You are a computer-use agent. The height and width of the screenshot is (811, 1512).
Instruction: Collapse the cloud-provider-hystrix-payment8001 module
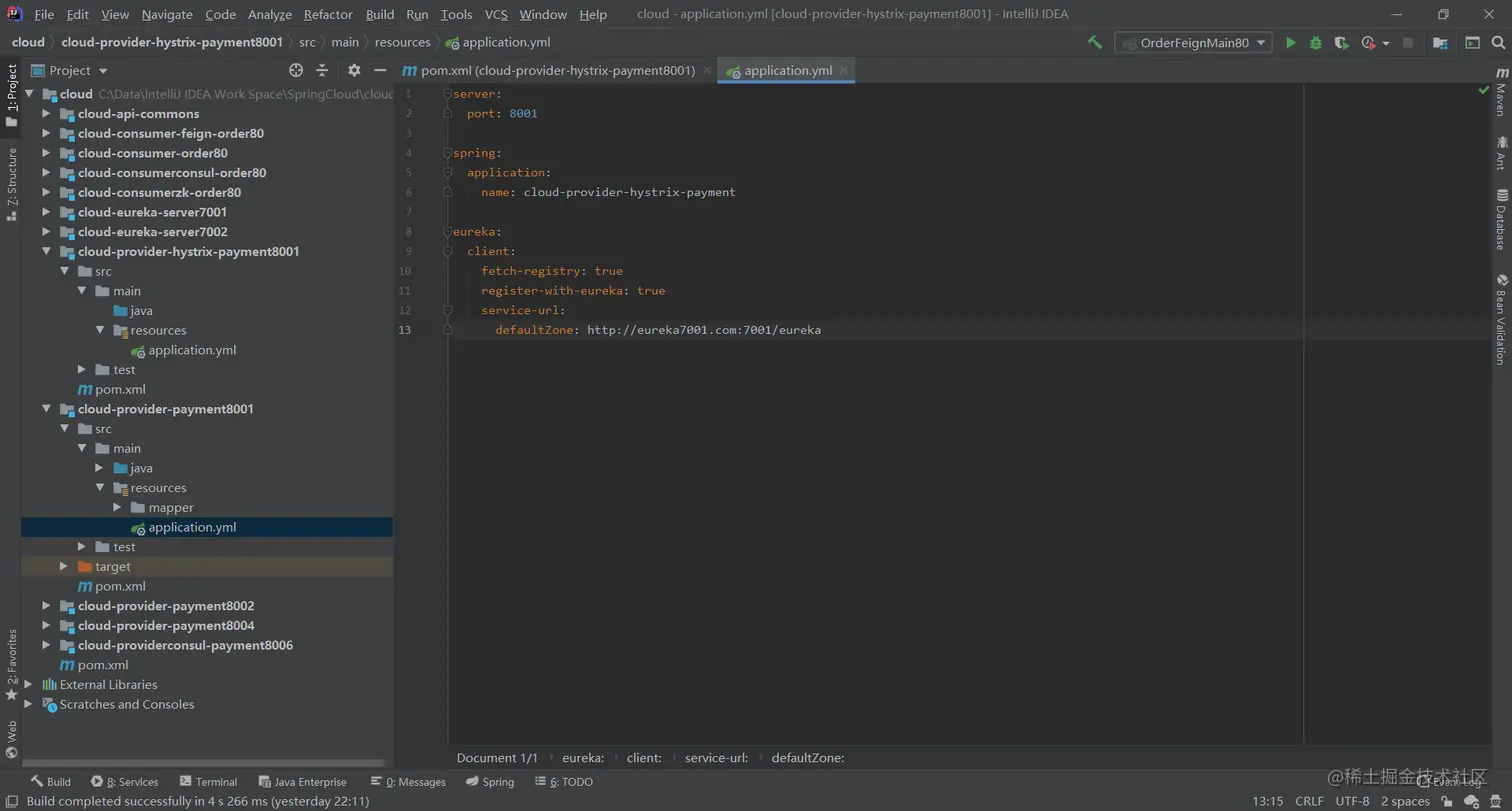pyautogui.click(x=46, y=252)
